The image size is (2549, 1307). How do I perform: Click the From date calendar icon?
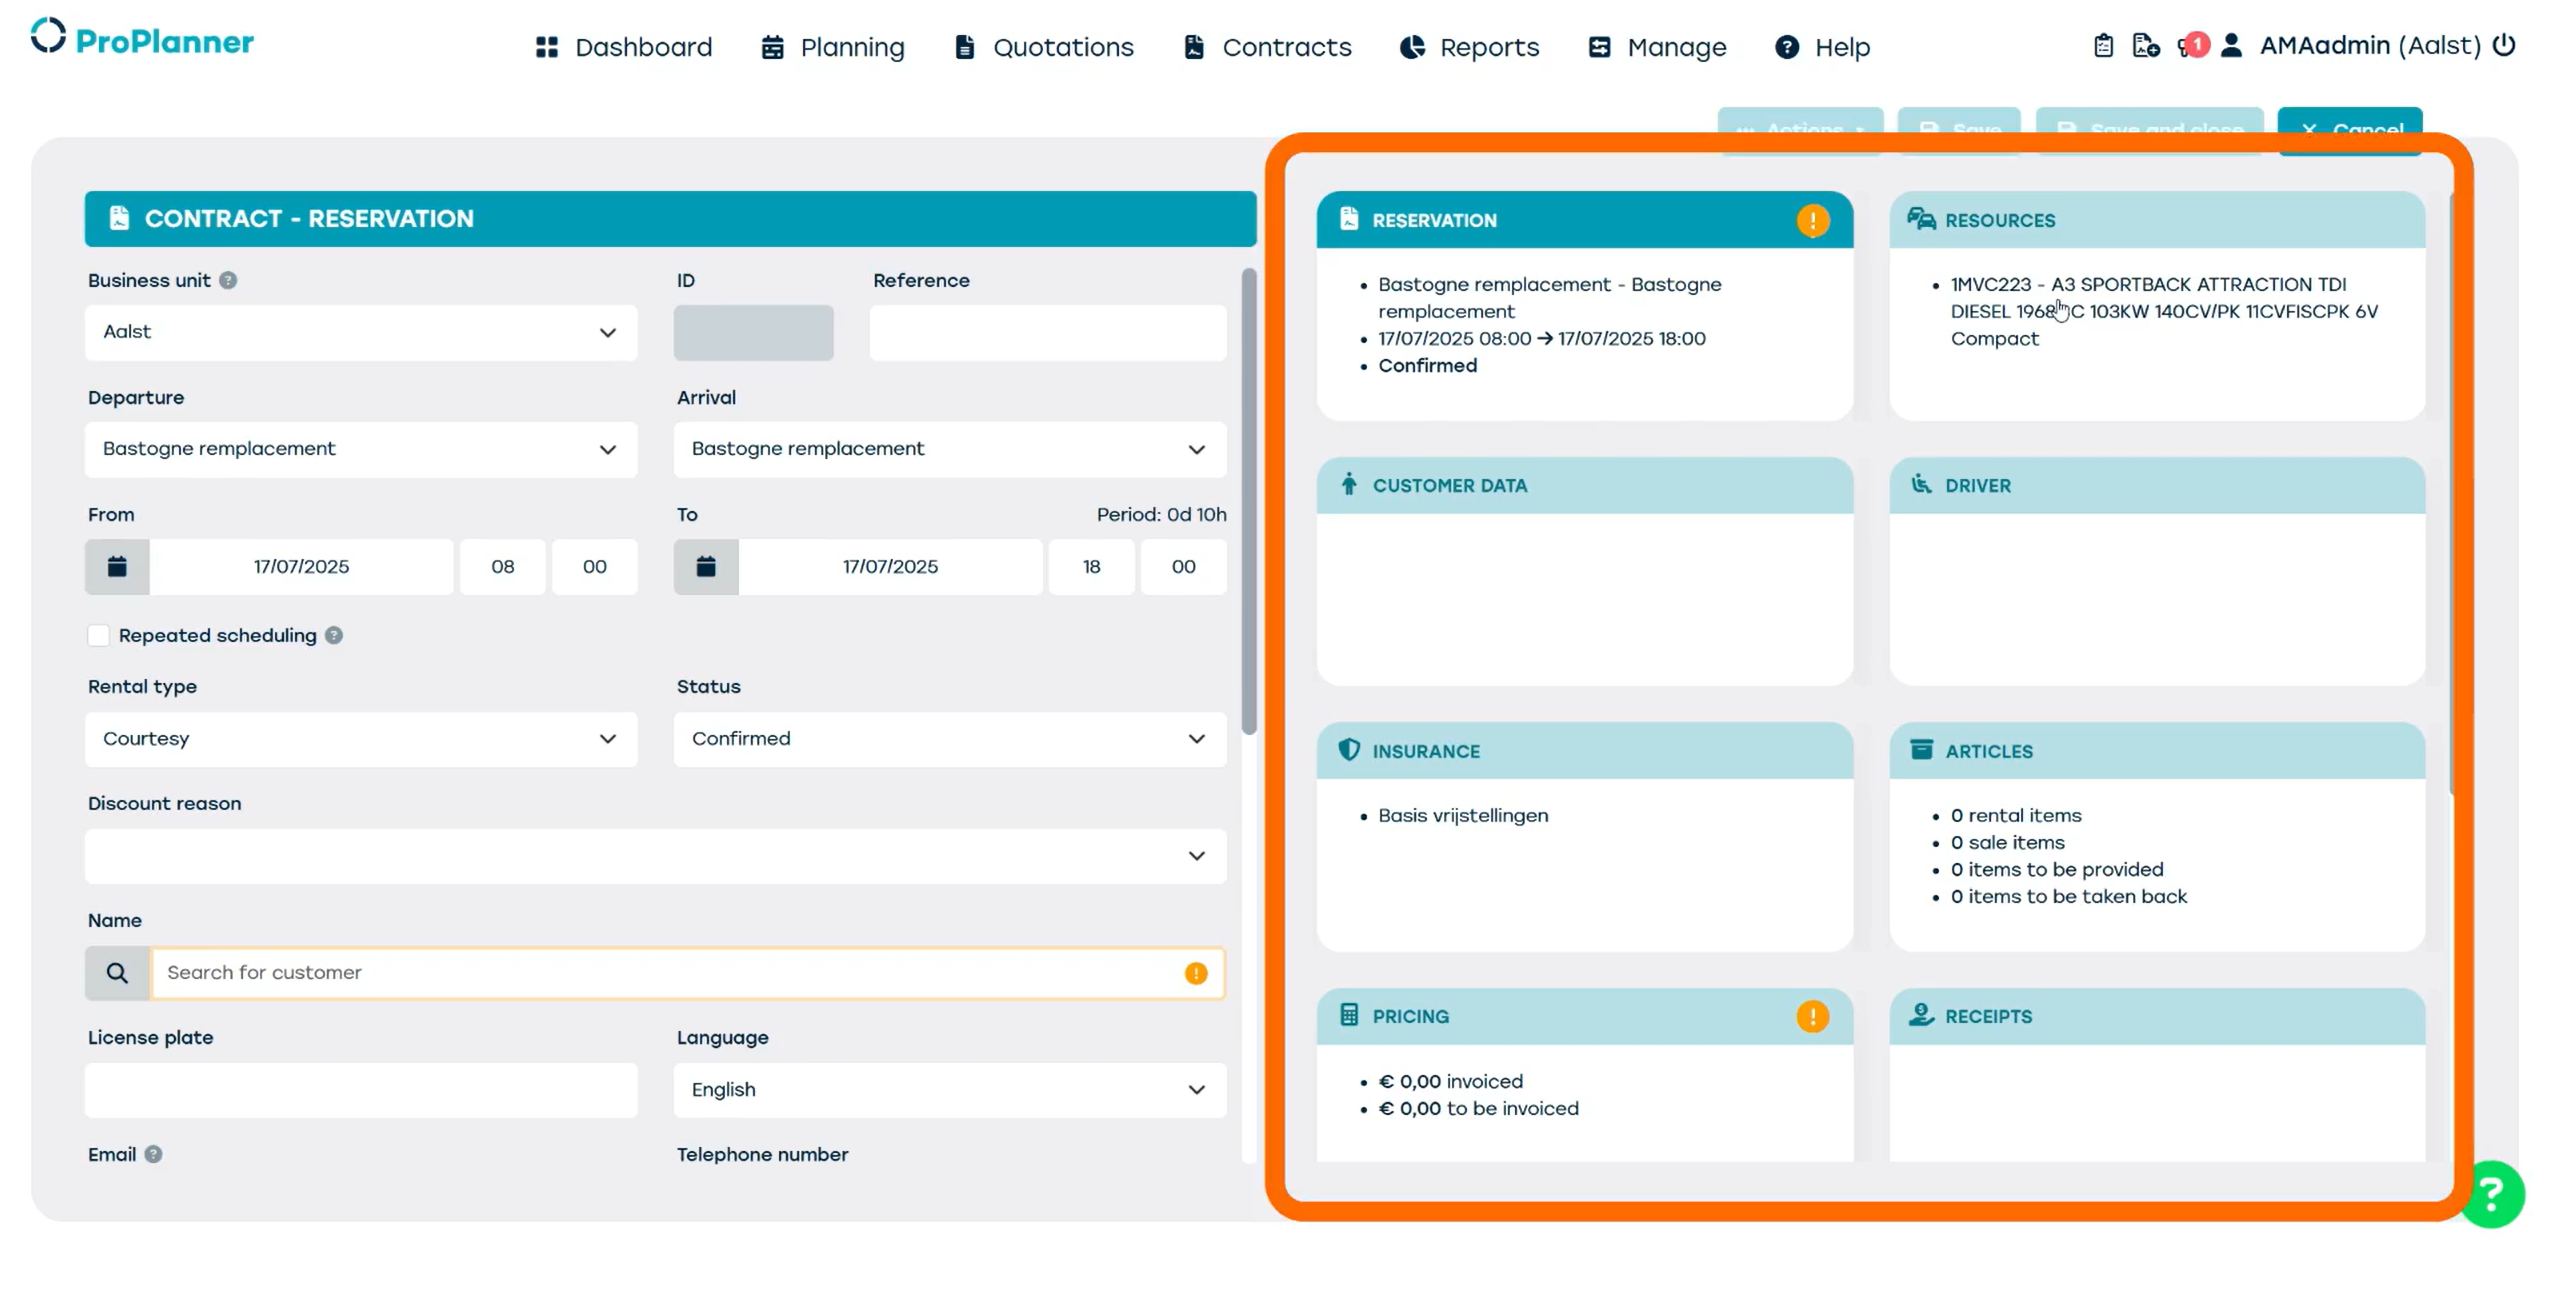117,566
